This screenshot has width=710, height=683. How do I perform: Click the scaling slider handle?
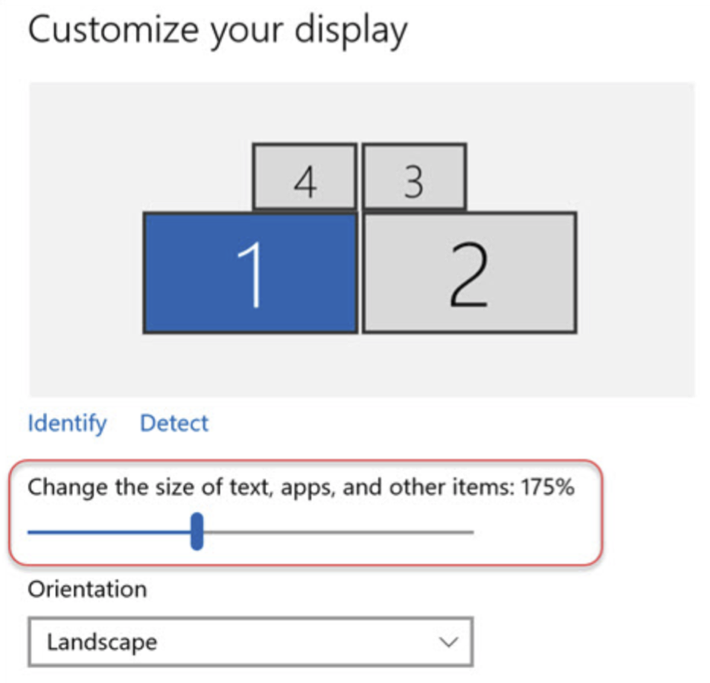(x=197, y=532)
